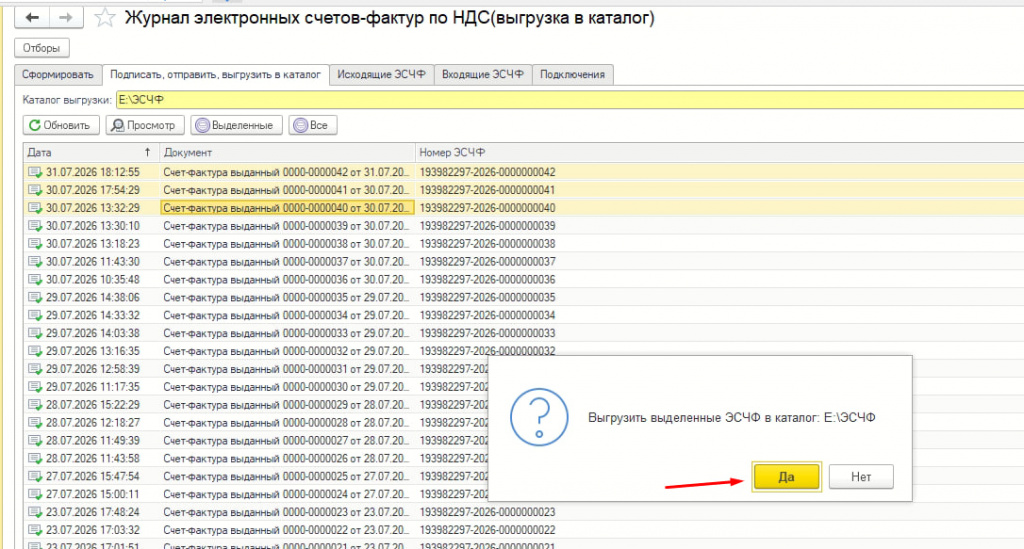Open the Отборы filters button
Viewport: 1024px width, 549px height.
click(x=41, y=48)
